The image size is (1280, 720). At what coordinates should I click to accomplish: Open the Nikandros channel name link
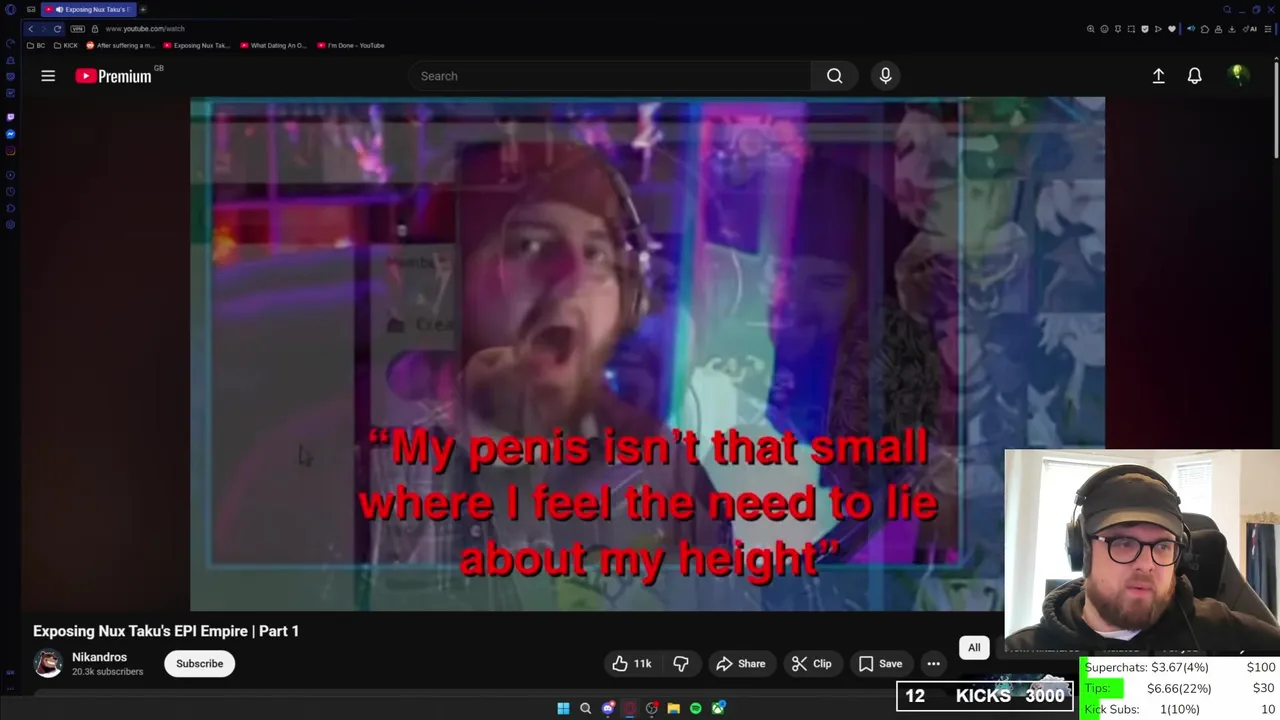pyautogui.click(x=99, y=657)
